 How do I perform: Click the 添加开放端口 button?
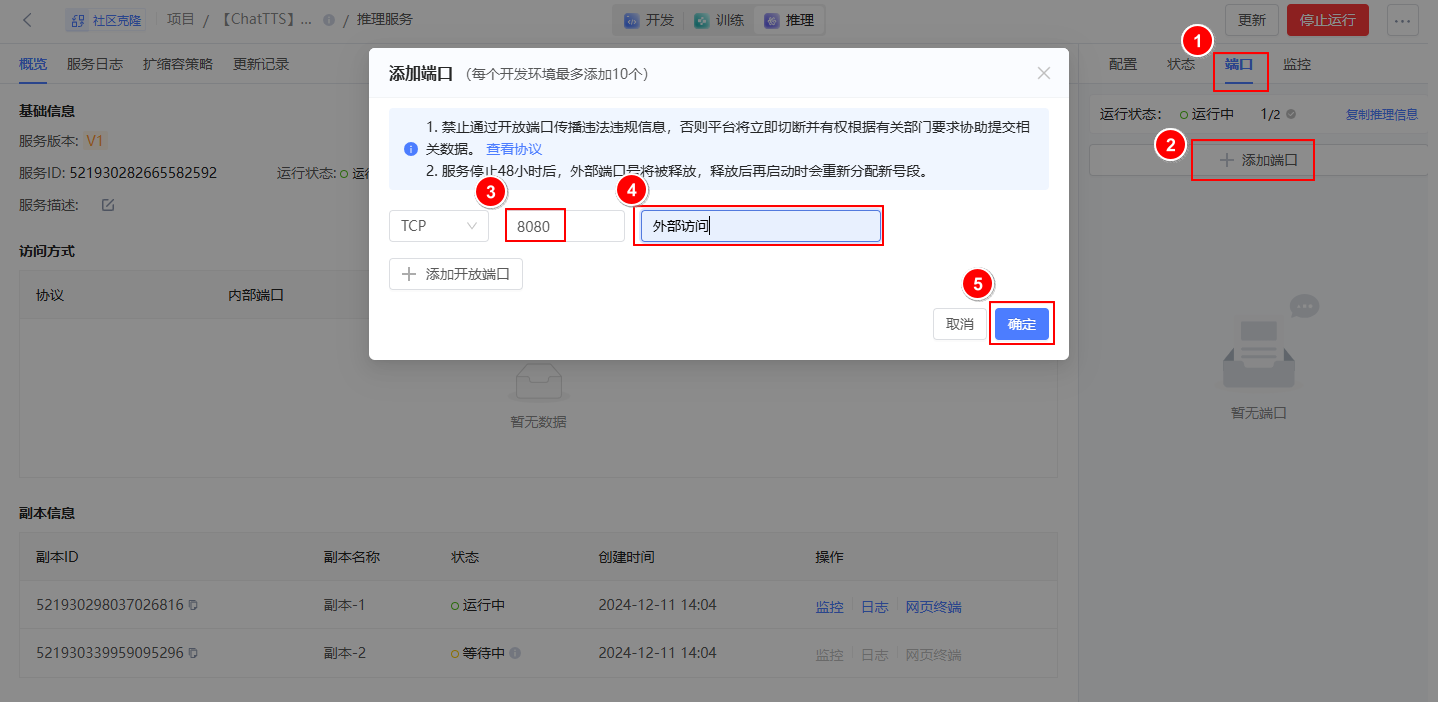click(x=456, y=274)
